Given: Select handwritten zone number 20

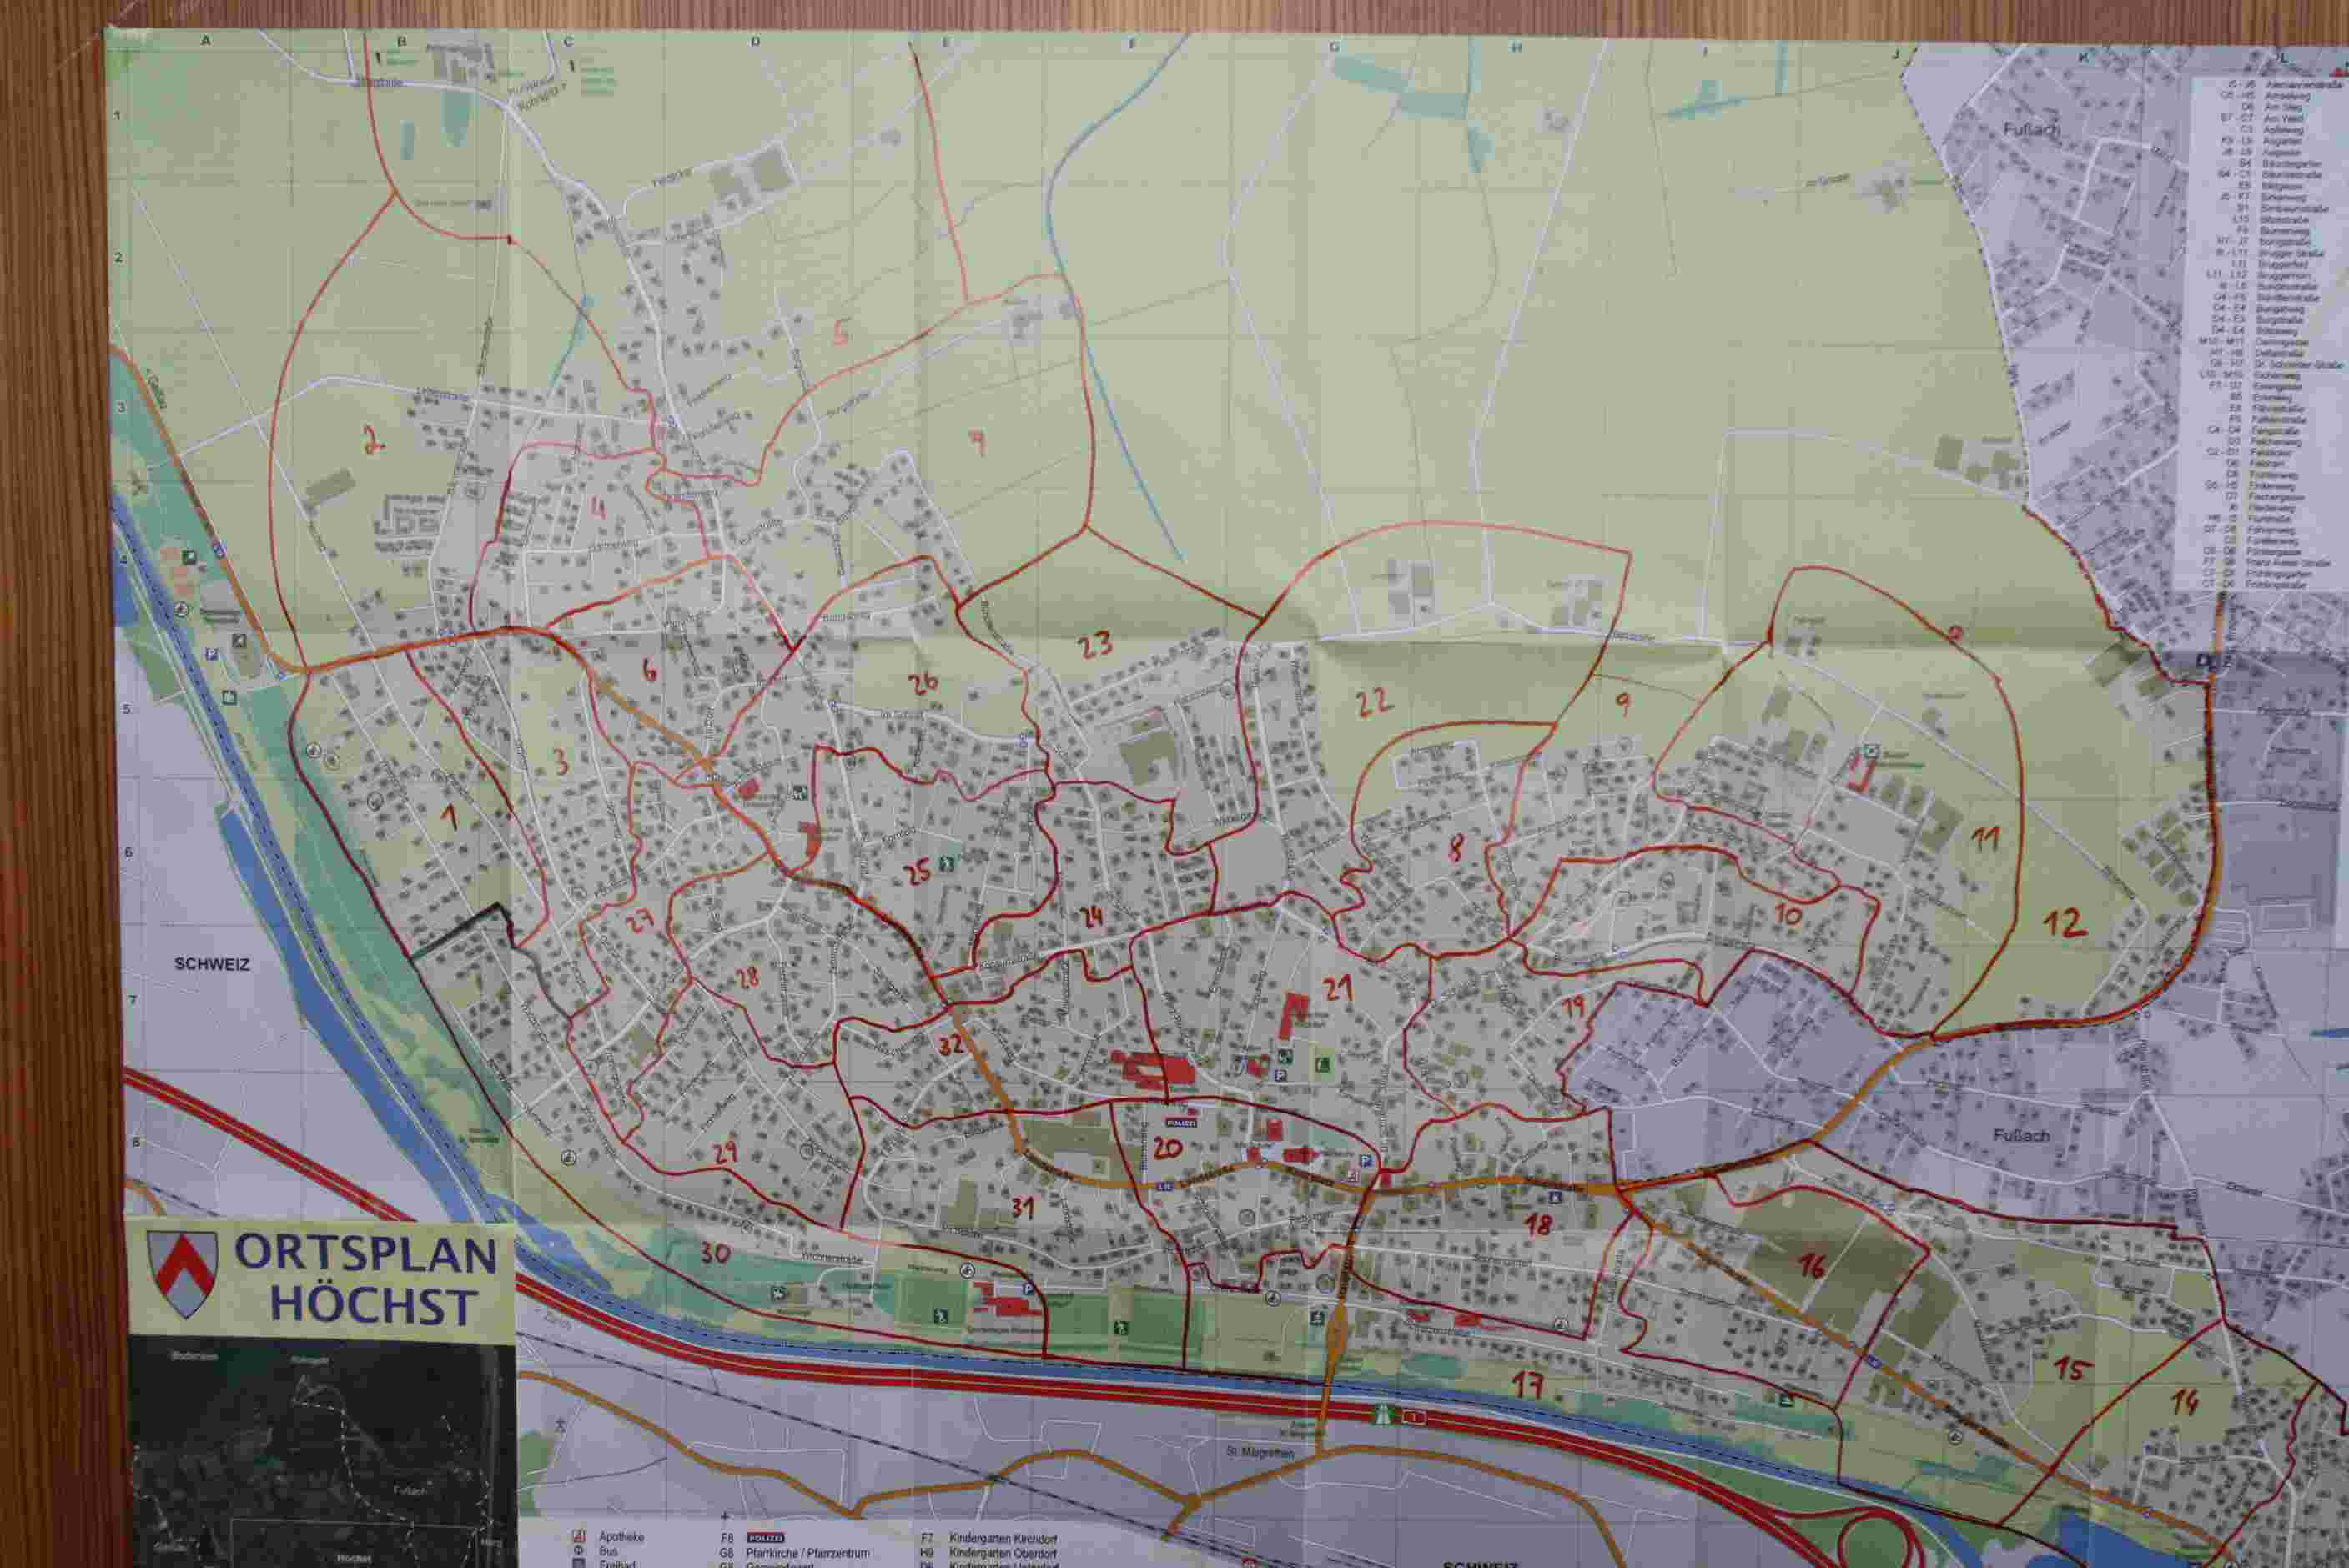Looking at the screenshot, I should click(1167, 1148).
